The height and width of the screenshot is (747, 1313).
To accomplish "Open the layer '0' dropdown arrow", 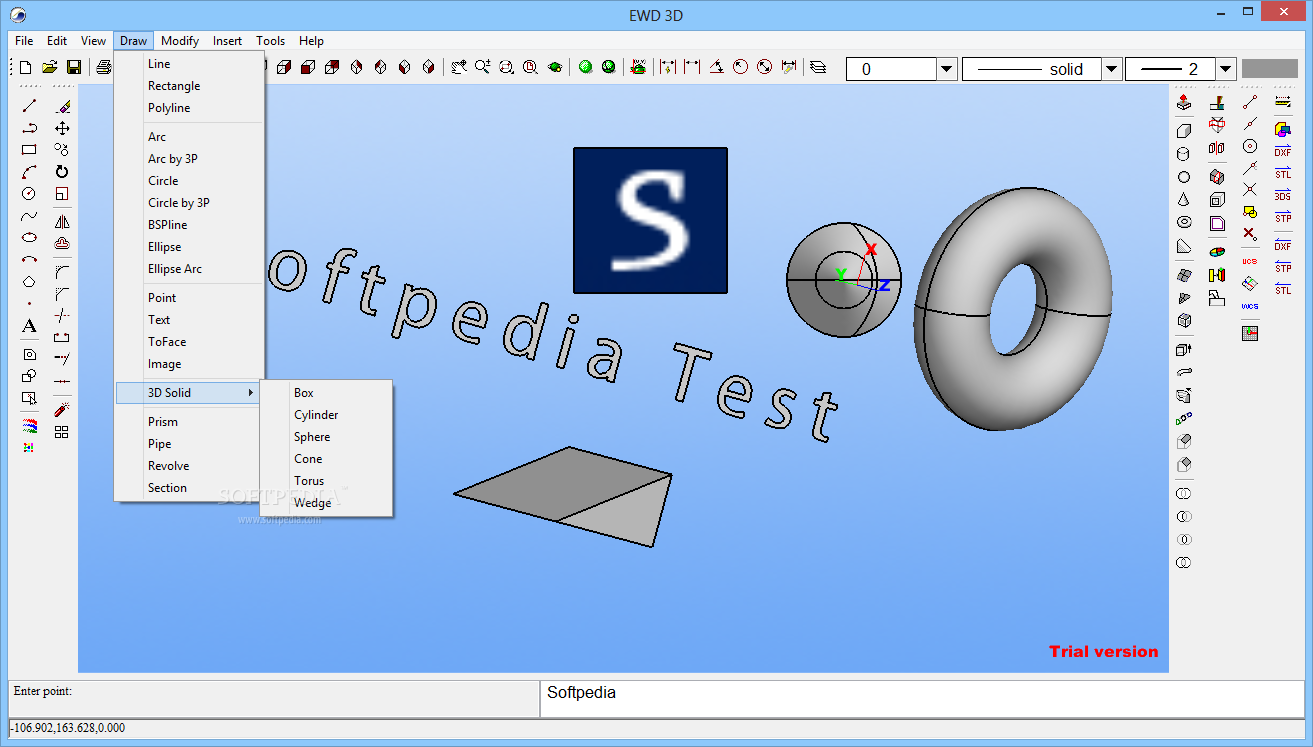I will 946,69.
